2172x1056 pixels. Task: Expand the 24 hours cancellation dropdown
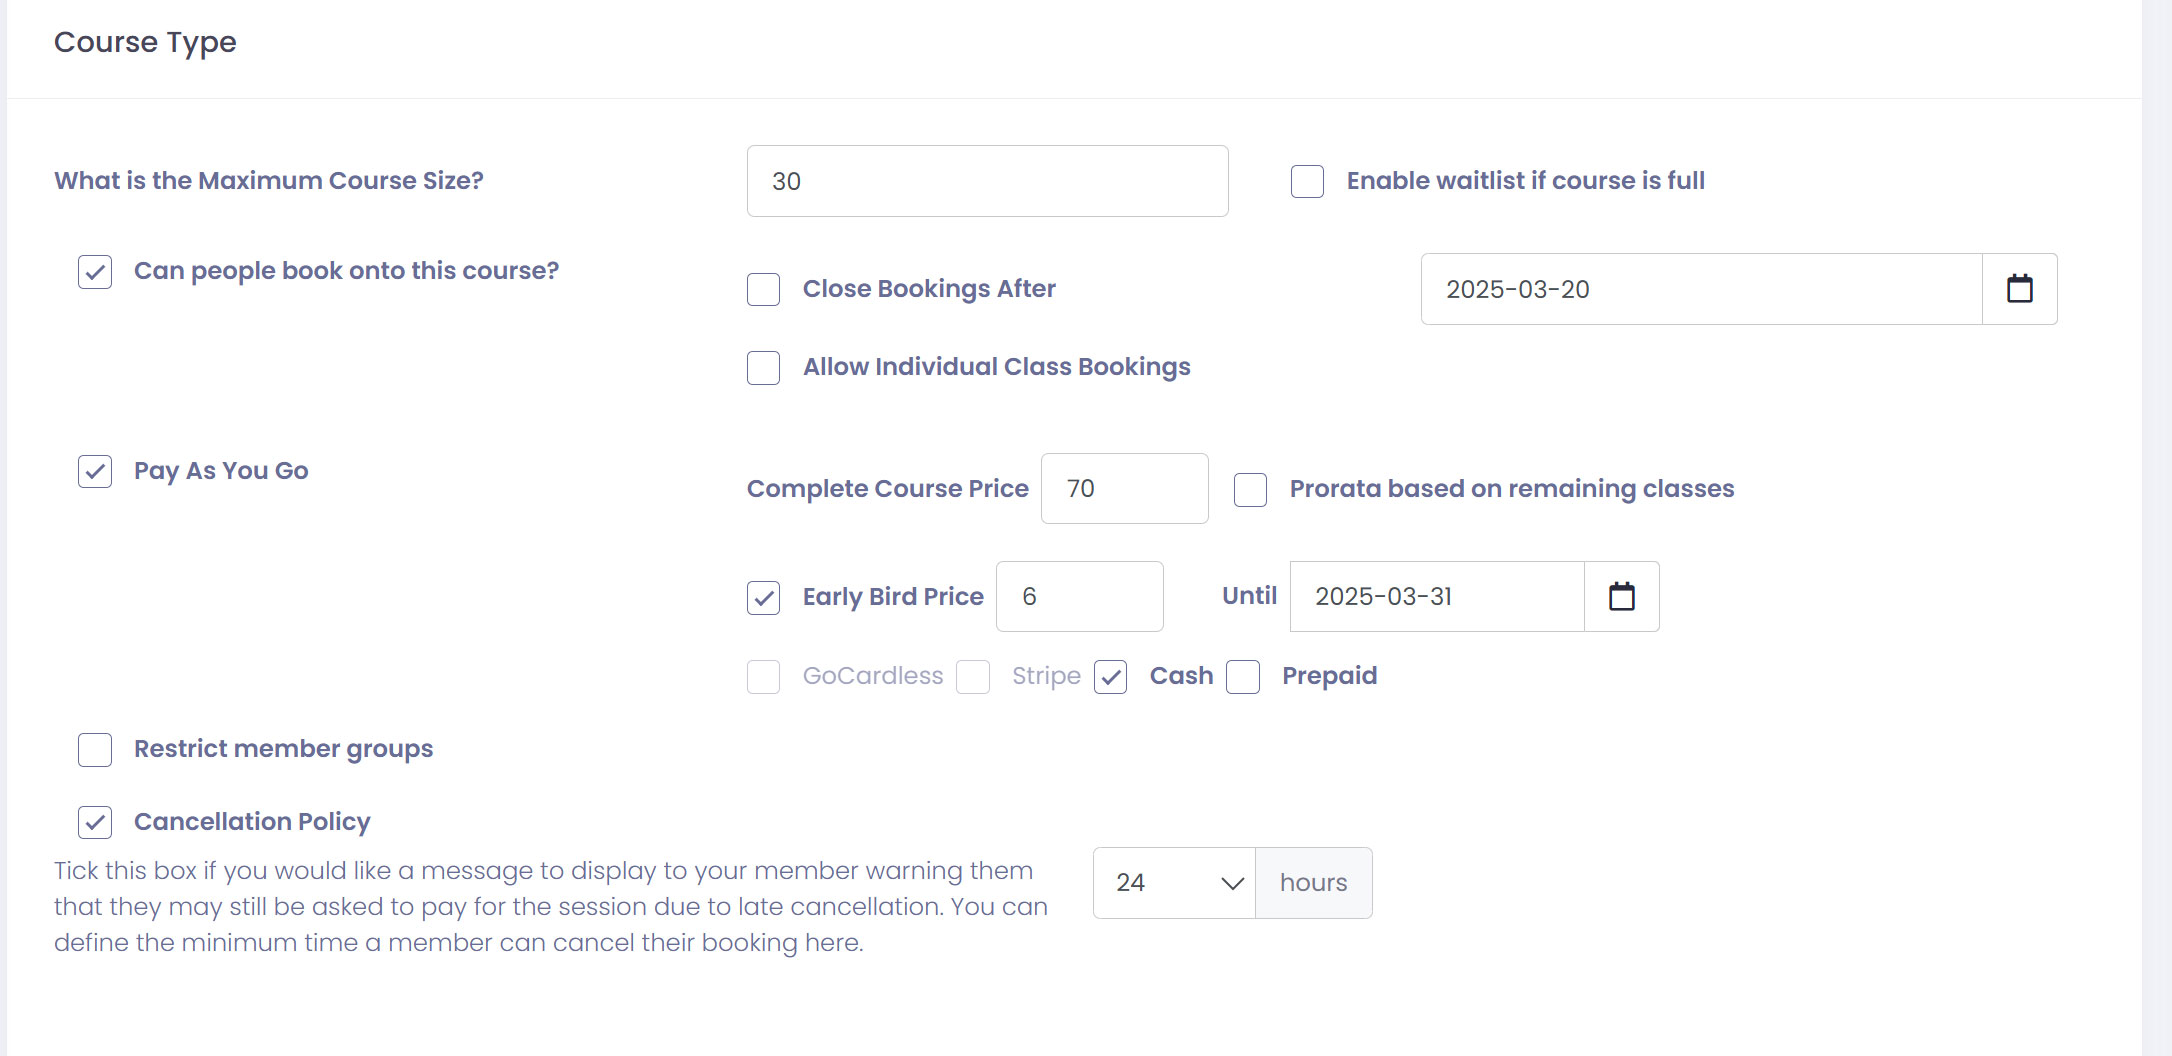(1174, 883)
